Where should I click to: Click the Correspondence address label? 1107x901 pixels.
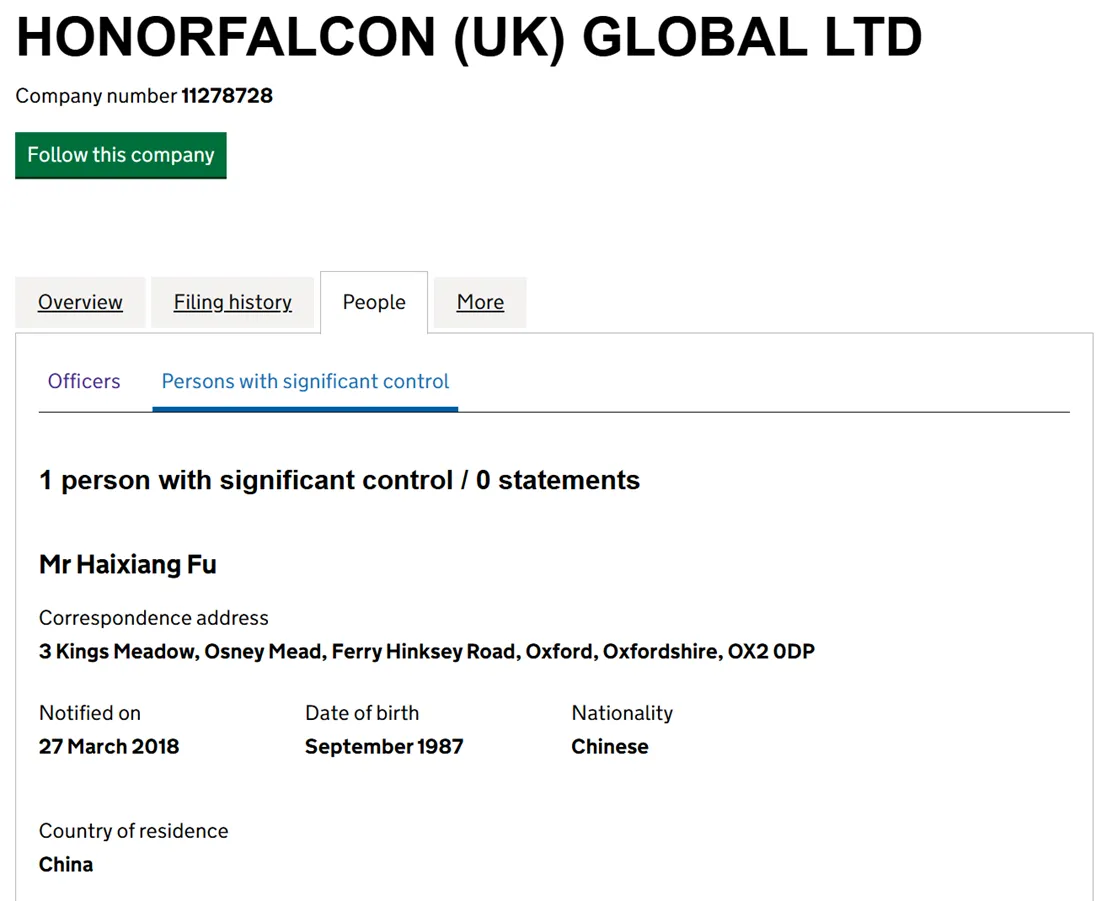click(x=154, y=618)
